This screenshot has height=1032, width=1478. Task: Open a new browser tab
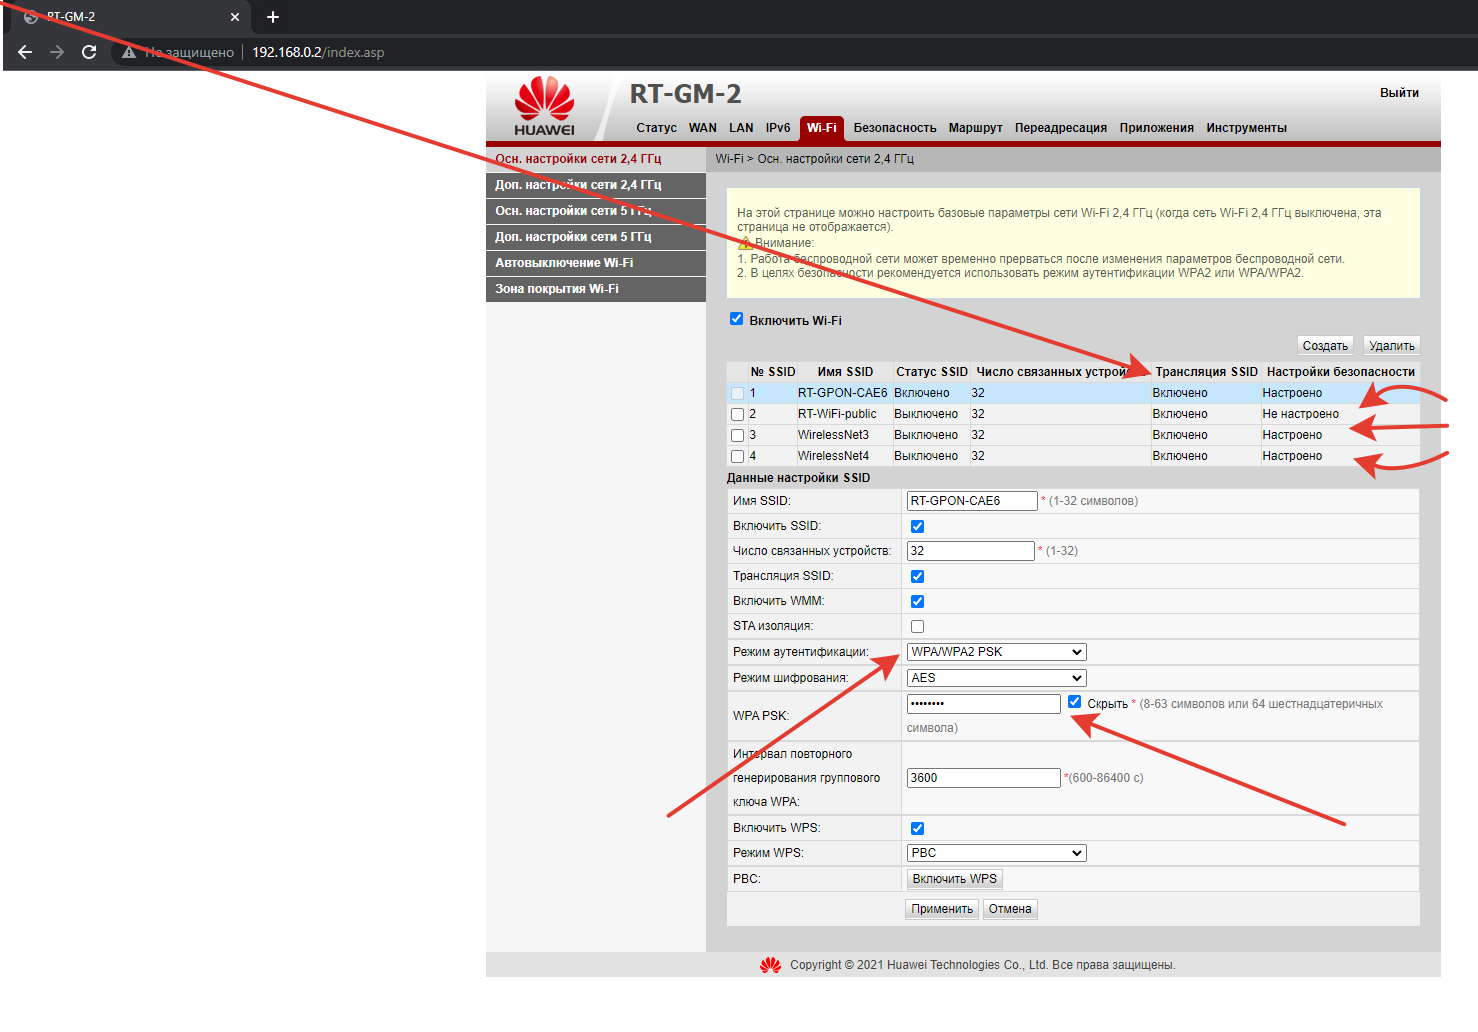[273, 17]
